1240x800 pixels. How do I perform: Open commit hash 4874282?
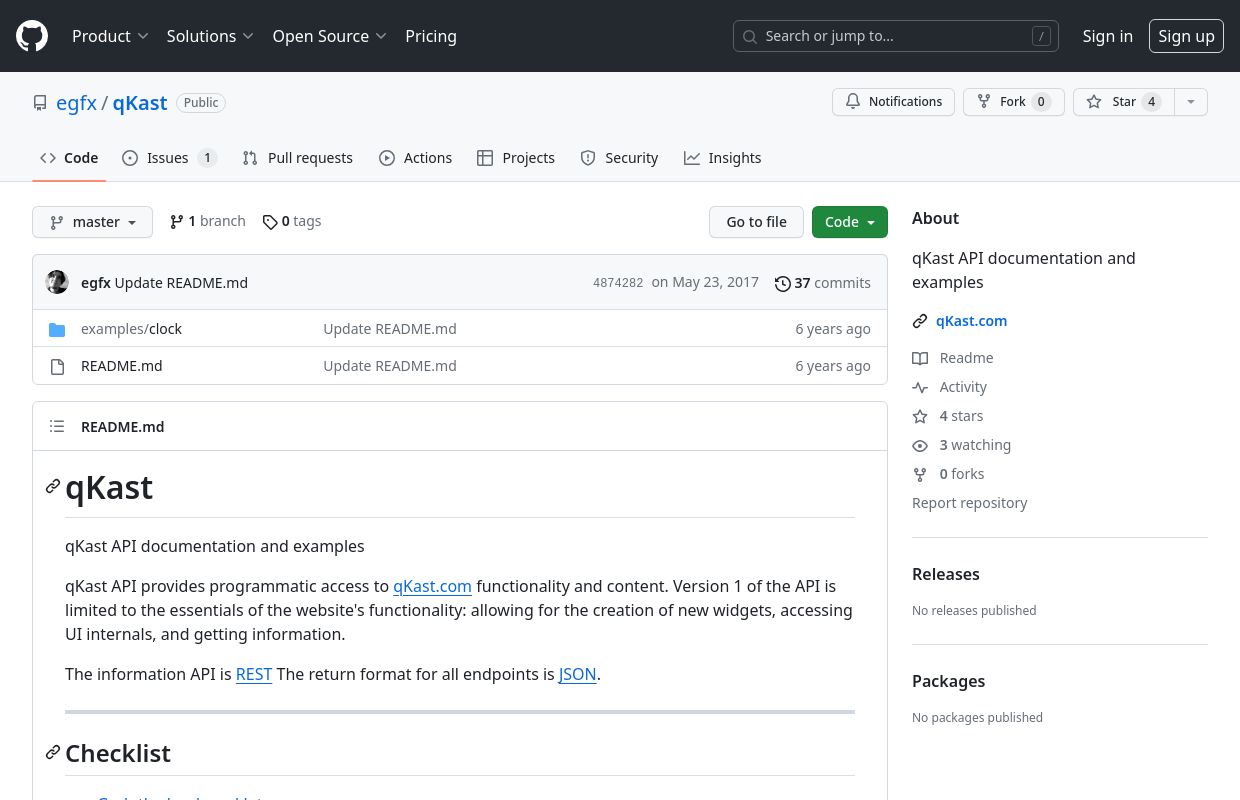618,283
